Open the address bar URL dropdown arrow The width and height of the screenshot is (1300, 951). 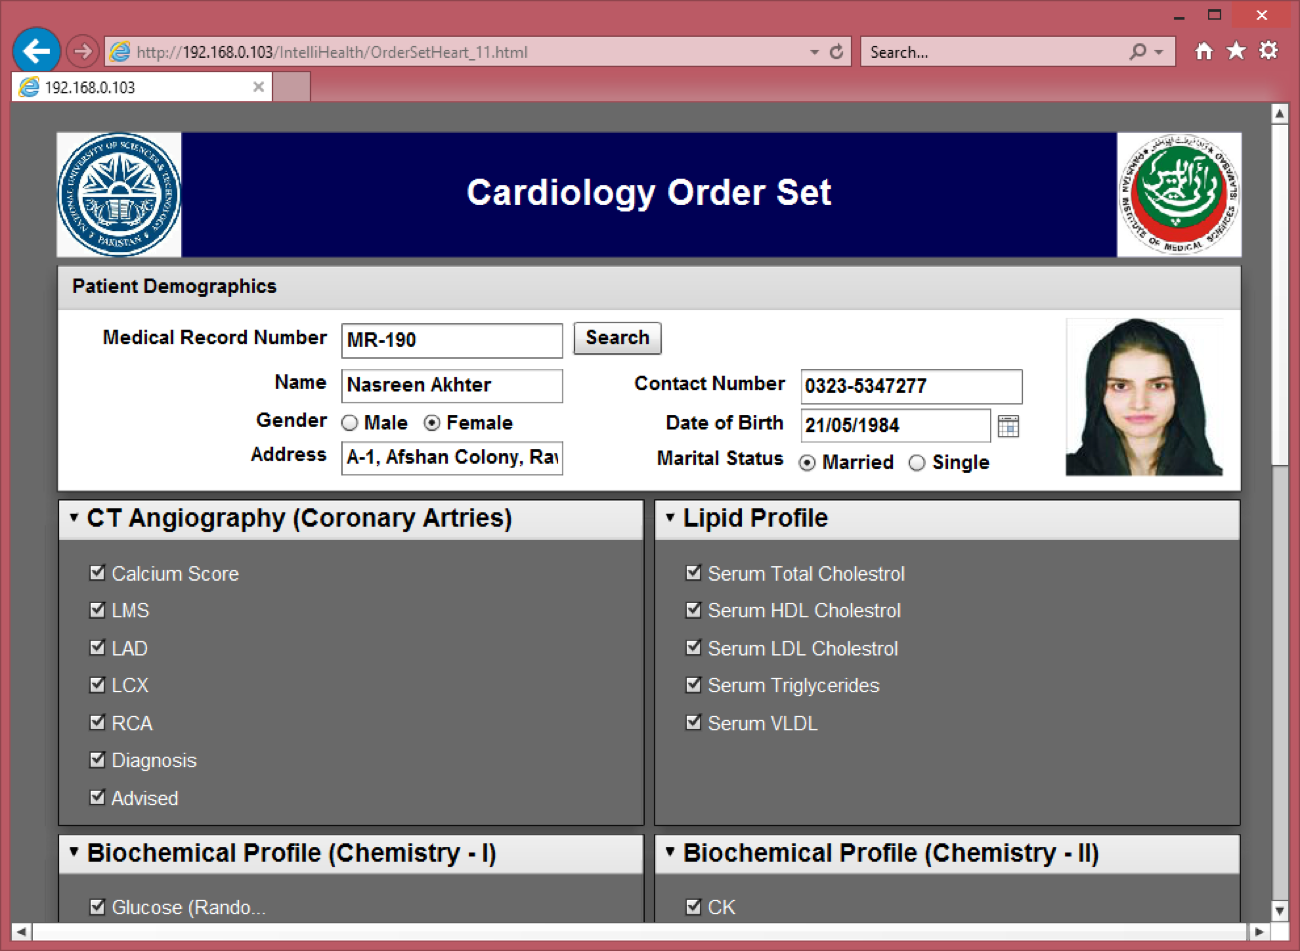click(814, 52)
